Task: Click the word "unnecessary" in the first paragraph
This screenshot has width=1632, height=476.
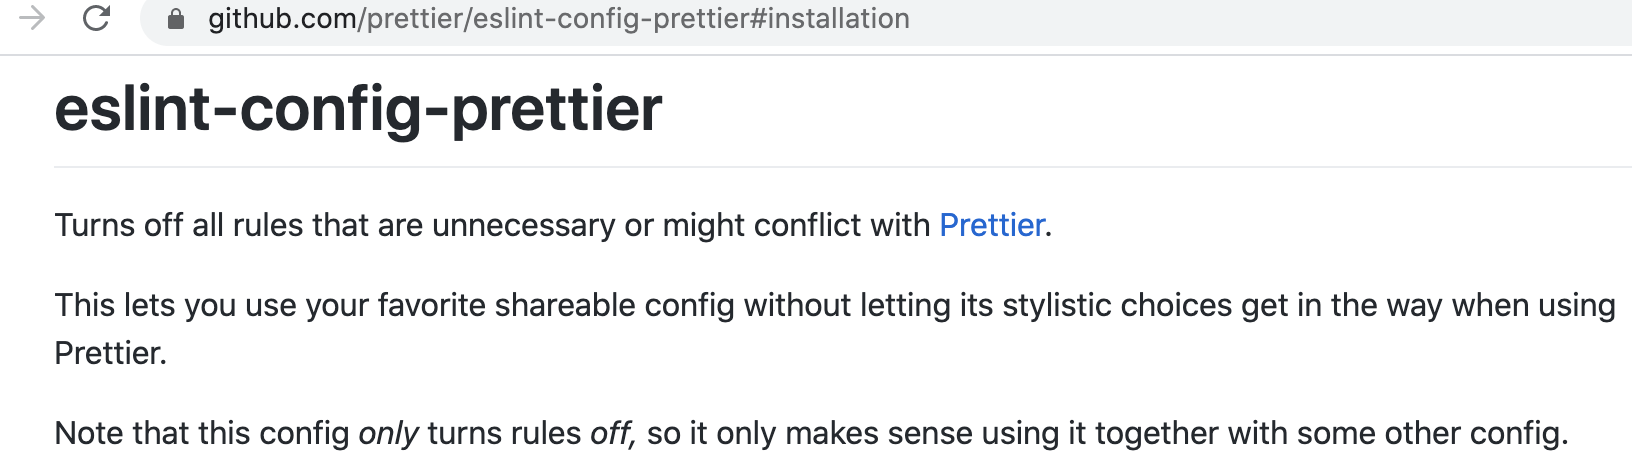Action: coord(523,225)
